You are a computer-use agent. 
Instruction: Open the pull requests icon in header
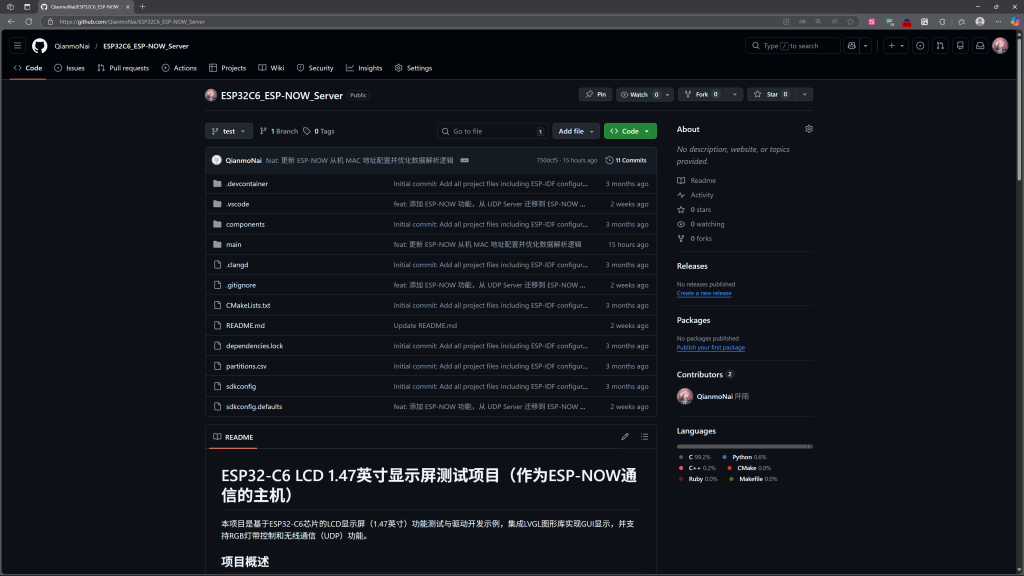point(940,46)
